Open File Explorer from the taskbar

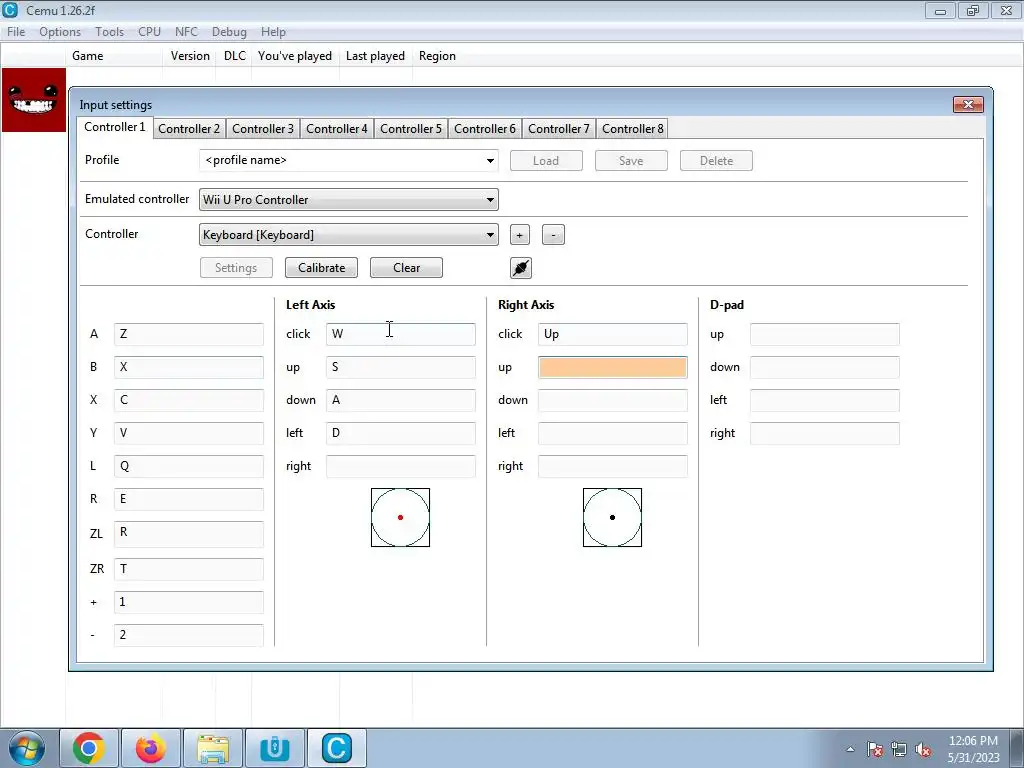213,748
